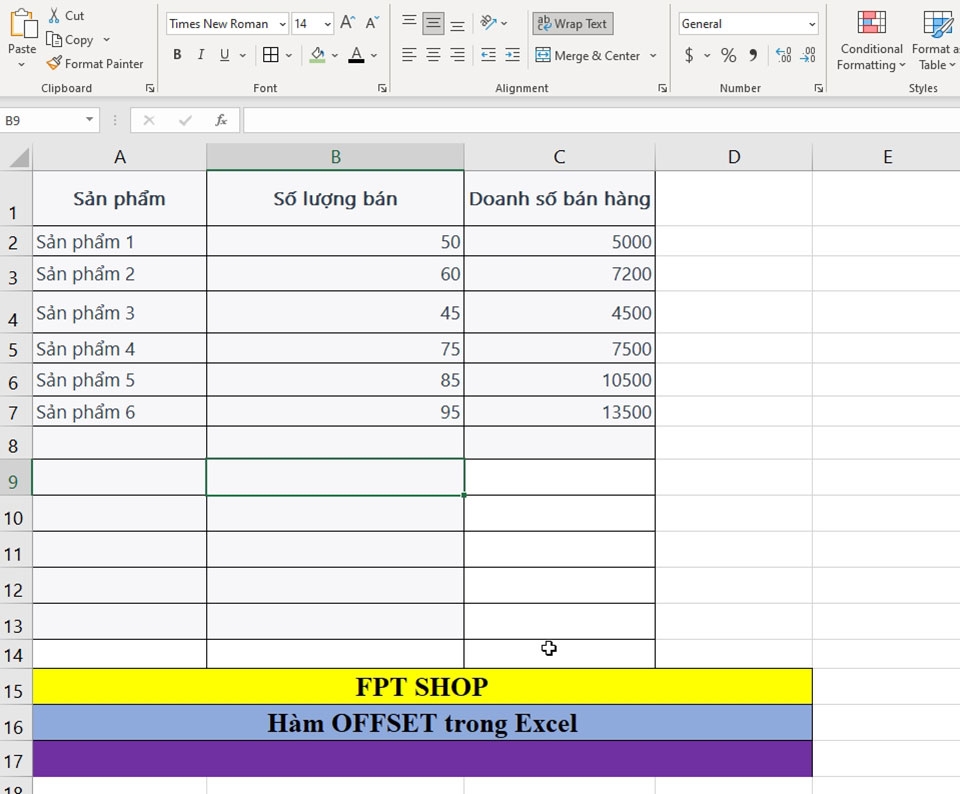The height and width of the screenshot is (794, 960).
Task: Click 'Hàm OFFSET trong Excel' cell
Action: (x=422, y=723)
